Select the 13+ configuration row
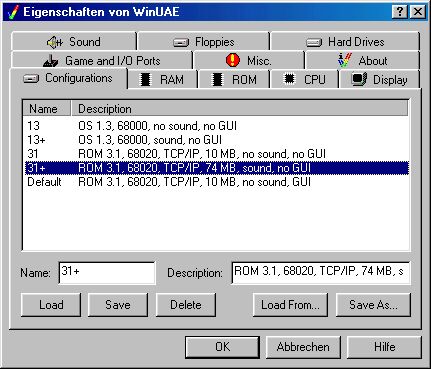 217,140
